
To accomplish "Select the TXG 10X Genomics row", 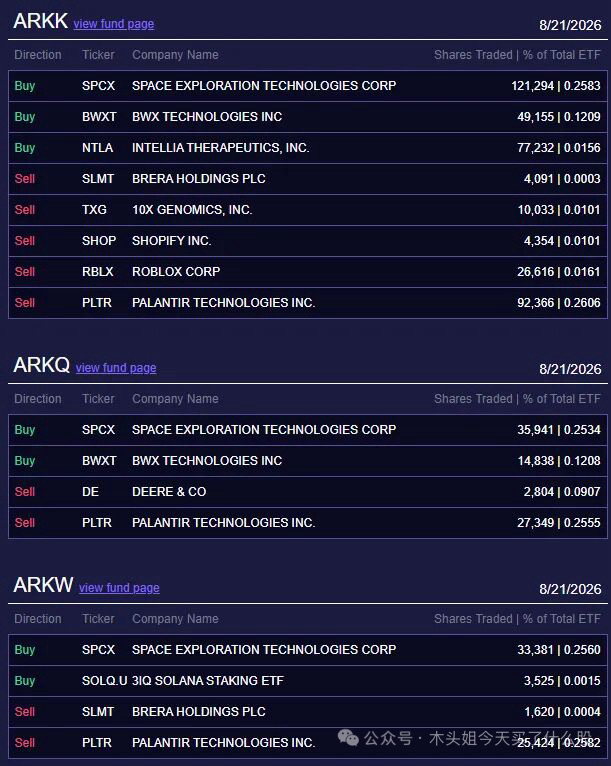I will tap(308, 210).
